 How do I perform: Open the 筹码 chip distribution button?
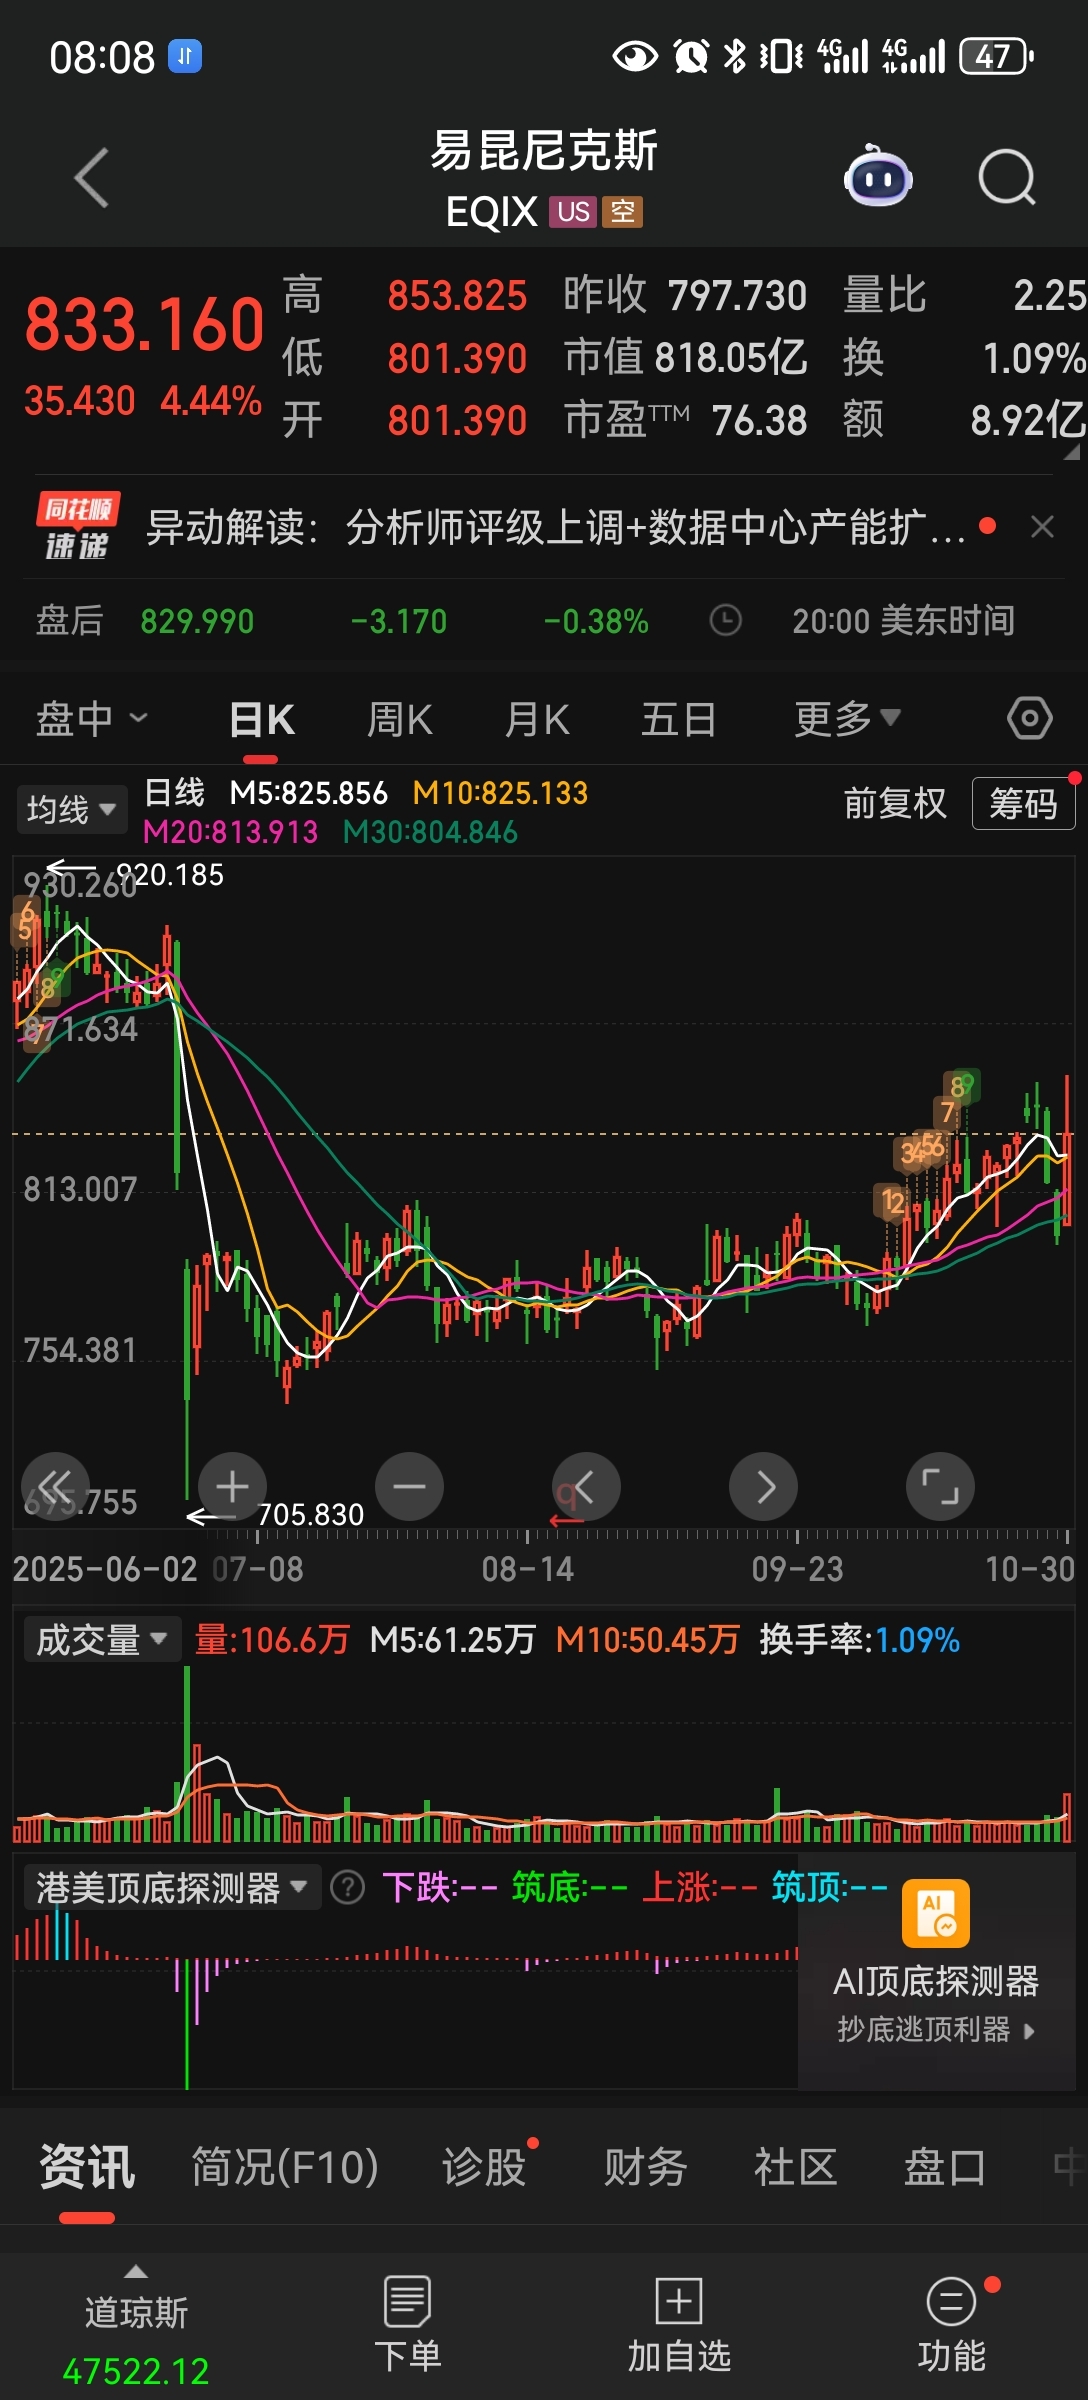pyautogui.click(x=1023, y=803)
